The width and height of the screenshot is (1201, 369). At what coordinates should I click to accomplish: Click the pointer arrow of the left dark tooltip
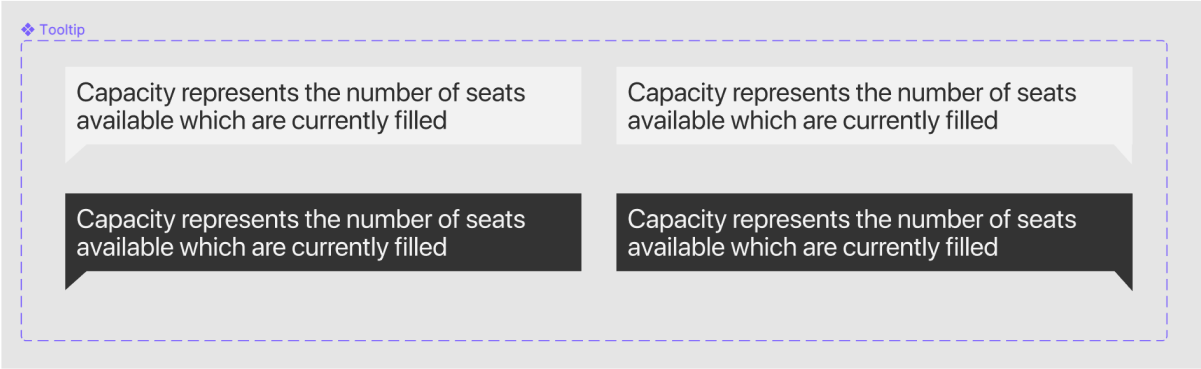(x=72, y=279)
